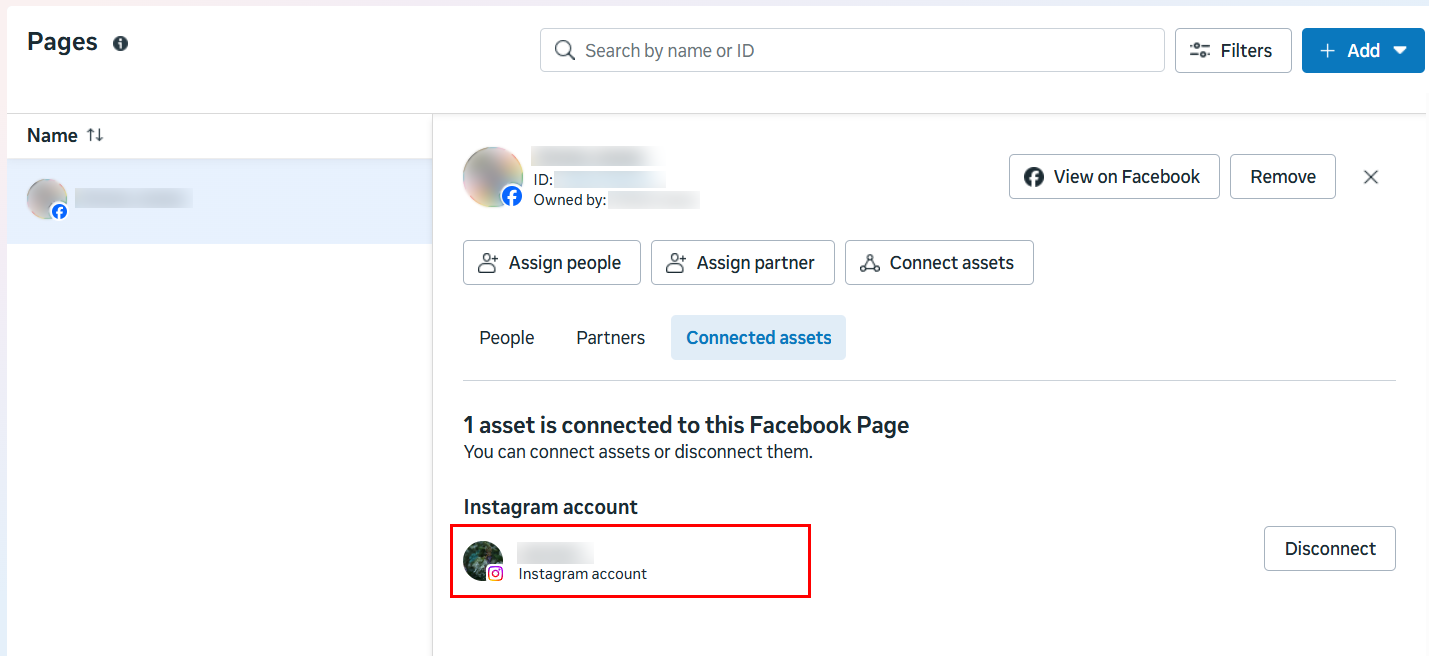Click the Name column header
This screenshot has width=1429, height=656.
click(52, 135)
